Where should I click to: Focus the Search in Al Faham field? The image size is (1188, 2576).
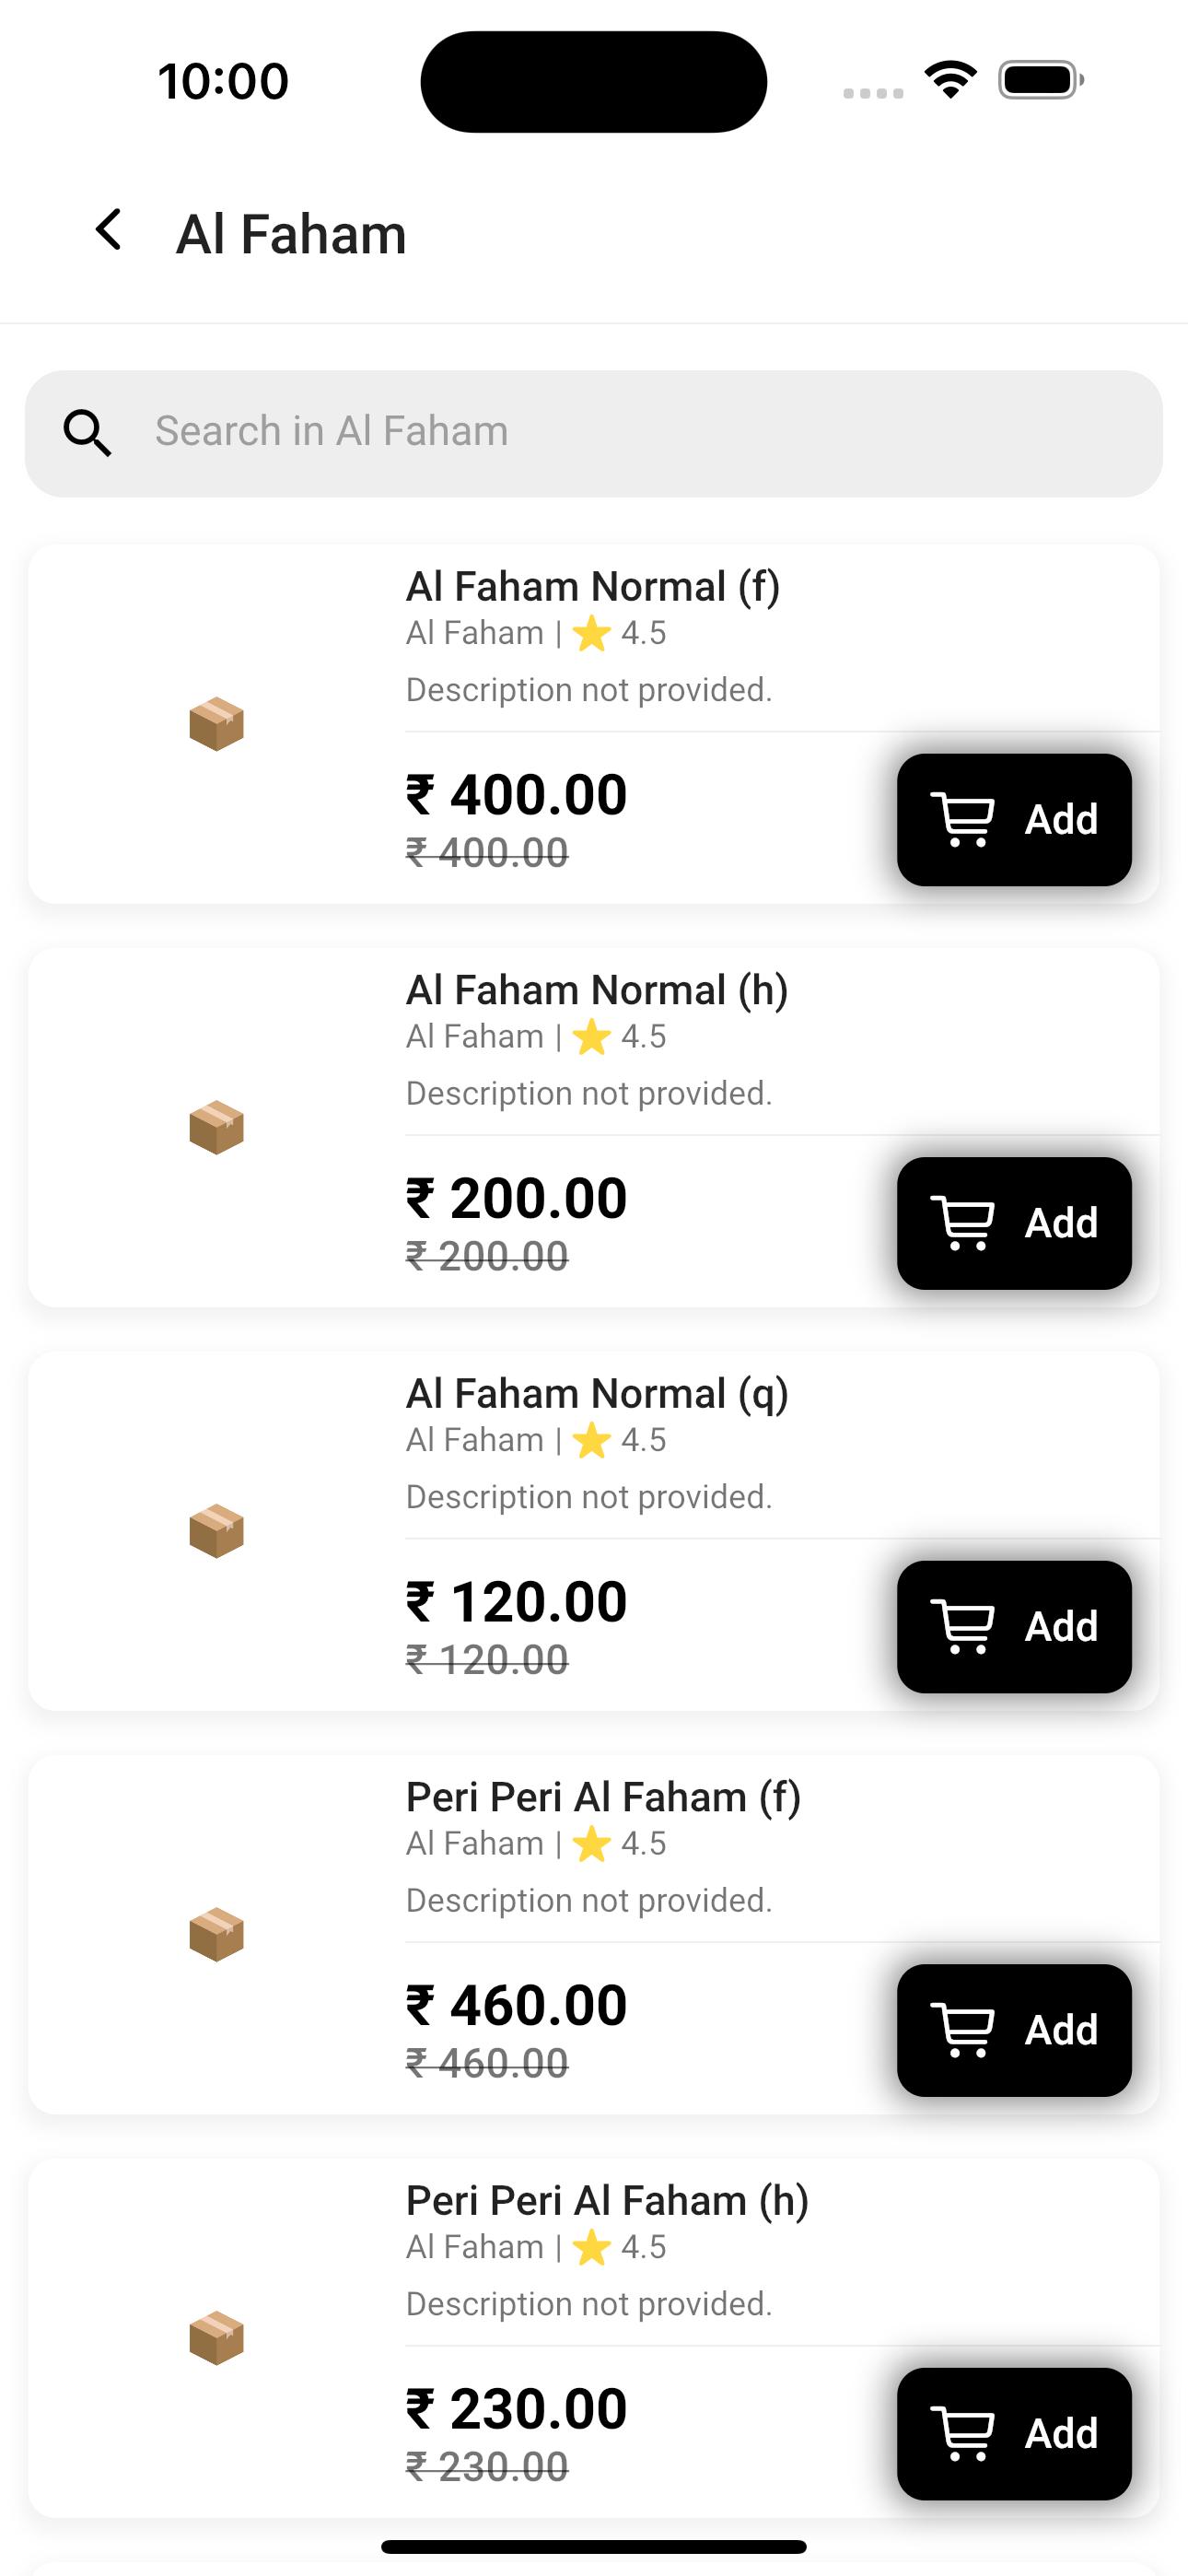tap(594, 434)
